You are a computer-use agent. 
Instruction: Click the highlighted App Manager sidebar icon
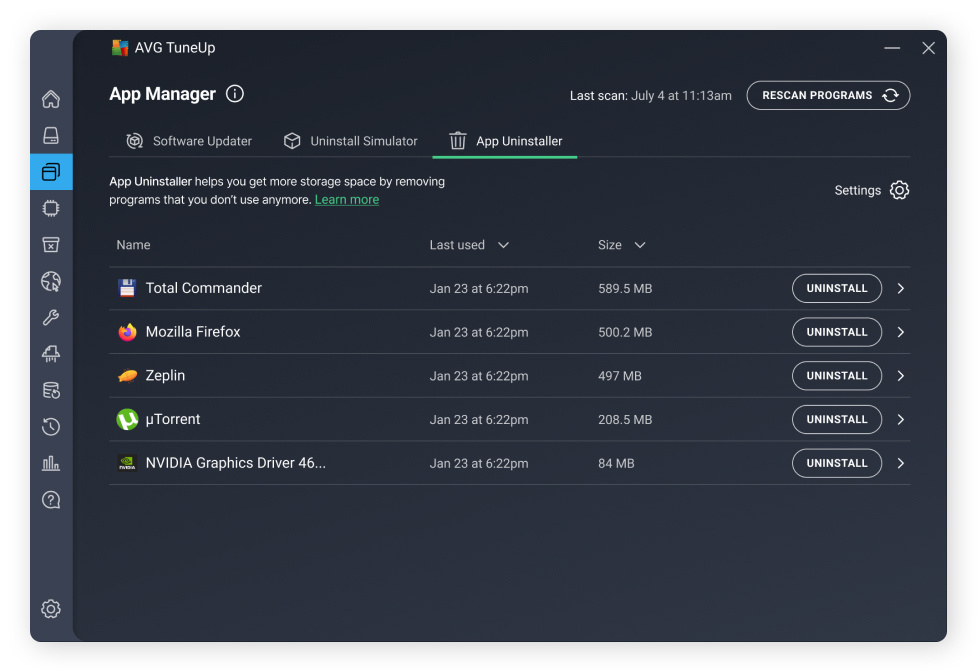point(51,171)
